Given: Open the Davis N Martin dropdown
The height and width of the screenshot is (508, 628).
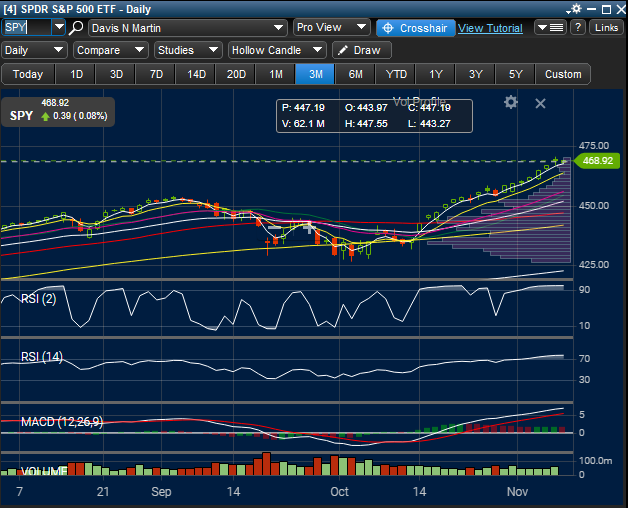Looking at the screenshot, I should [x=187, y=28].
